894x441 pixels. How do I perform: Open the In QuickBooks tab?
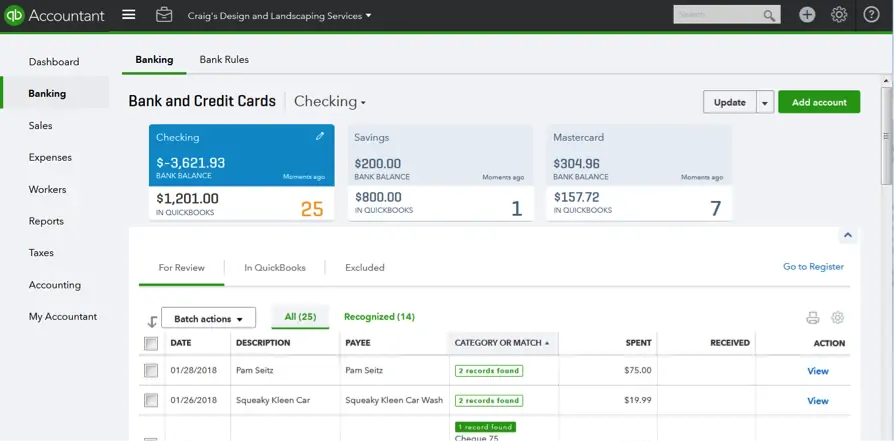pos(275,268)
